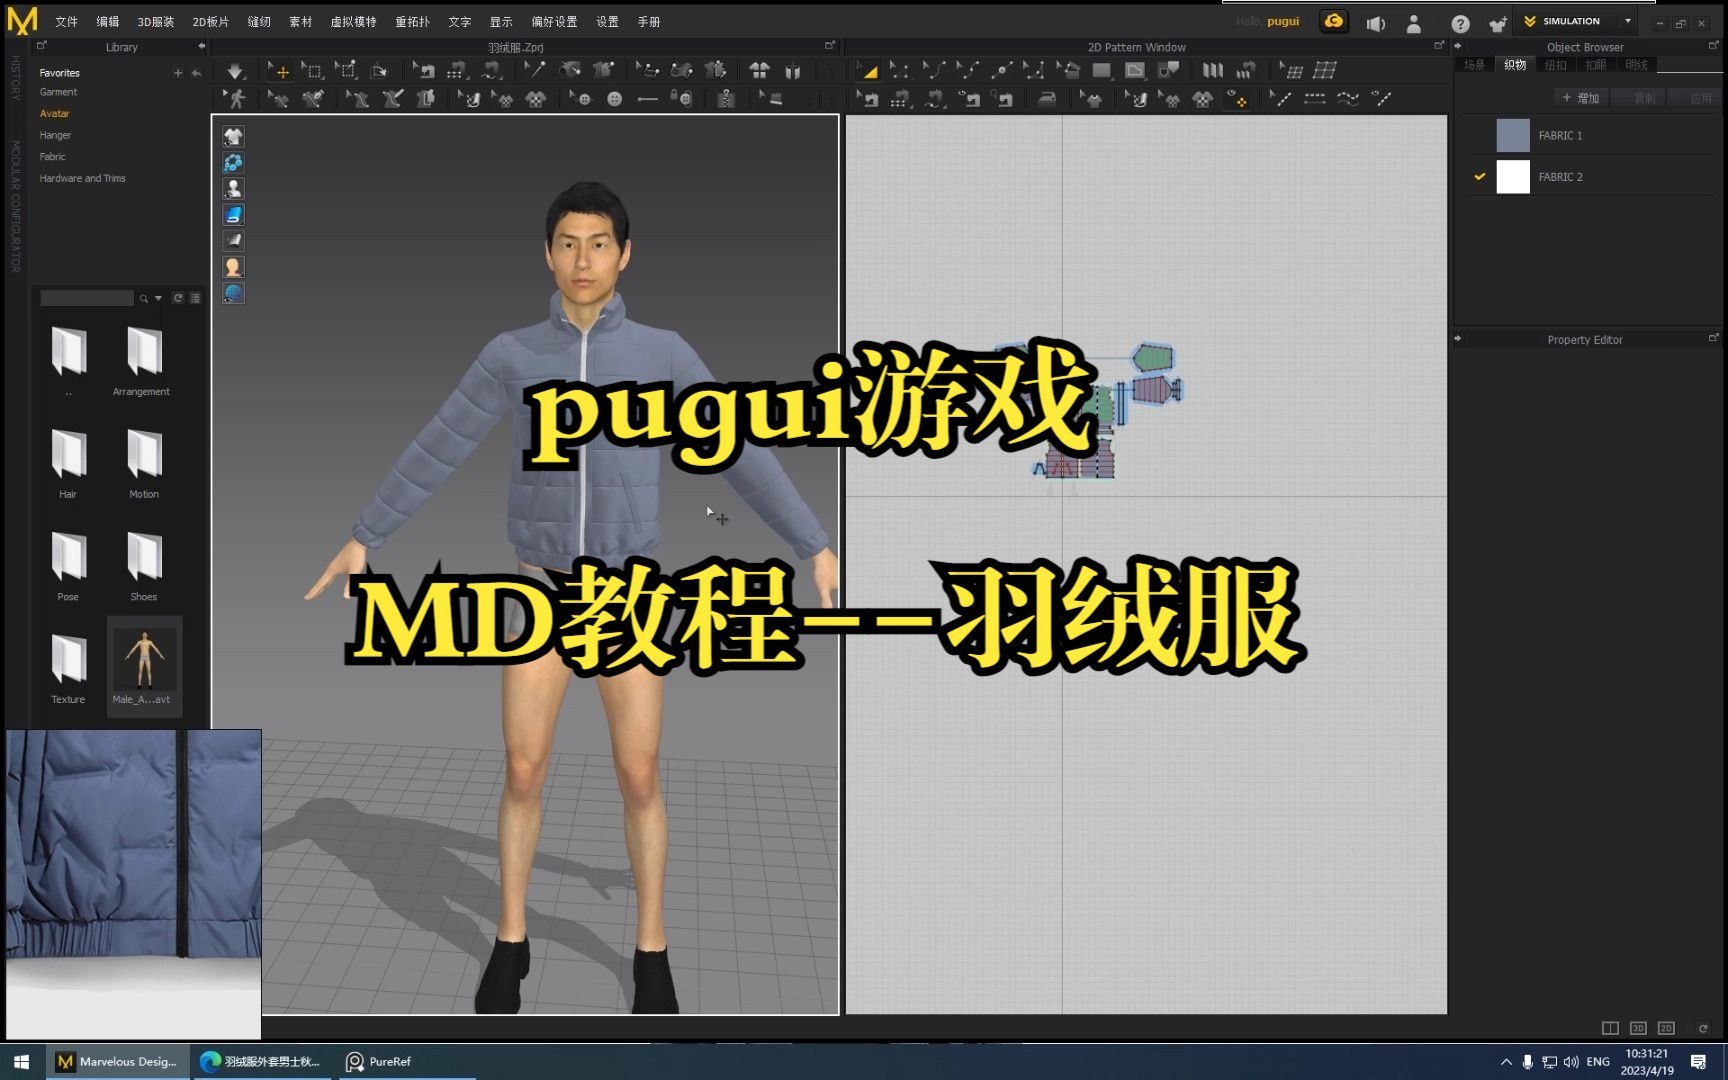Open the help question mark icon
This screenshot has height=1080, width=1728.
point(1461,23)
